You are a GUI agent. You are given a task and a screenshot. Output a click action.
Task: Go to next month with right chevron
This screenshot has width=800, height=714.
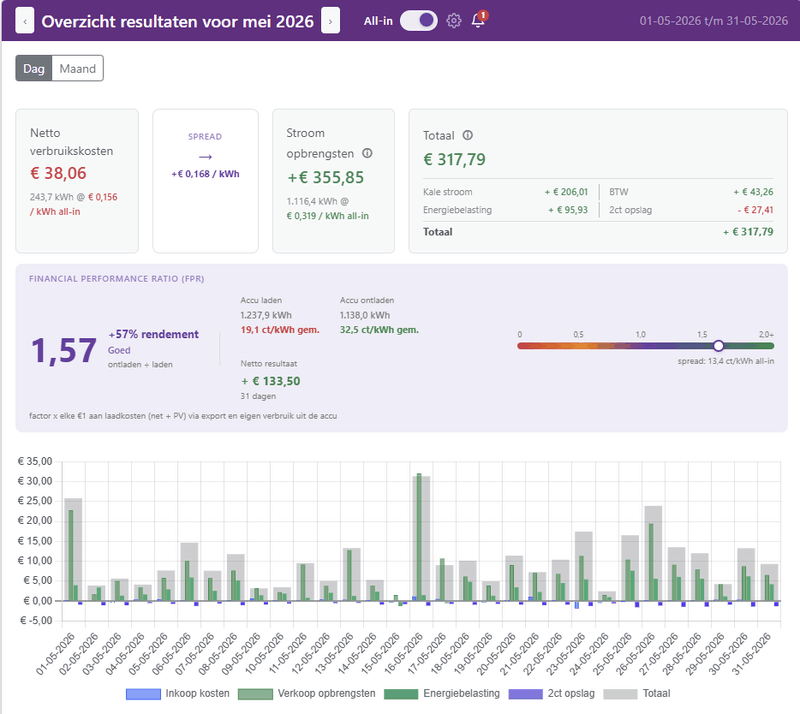pyautogui.click(x=330, y=21)
